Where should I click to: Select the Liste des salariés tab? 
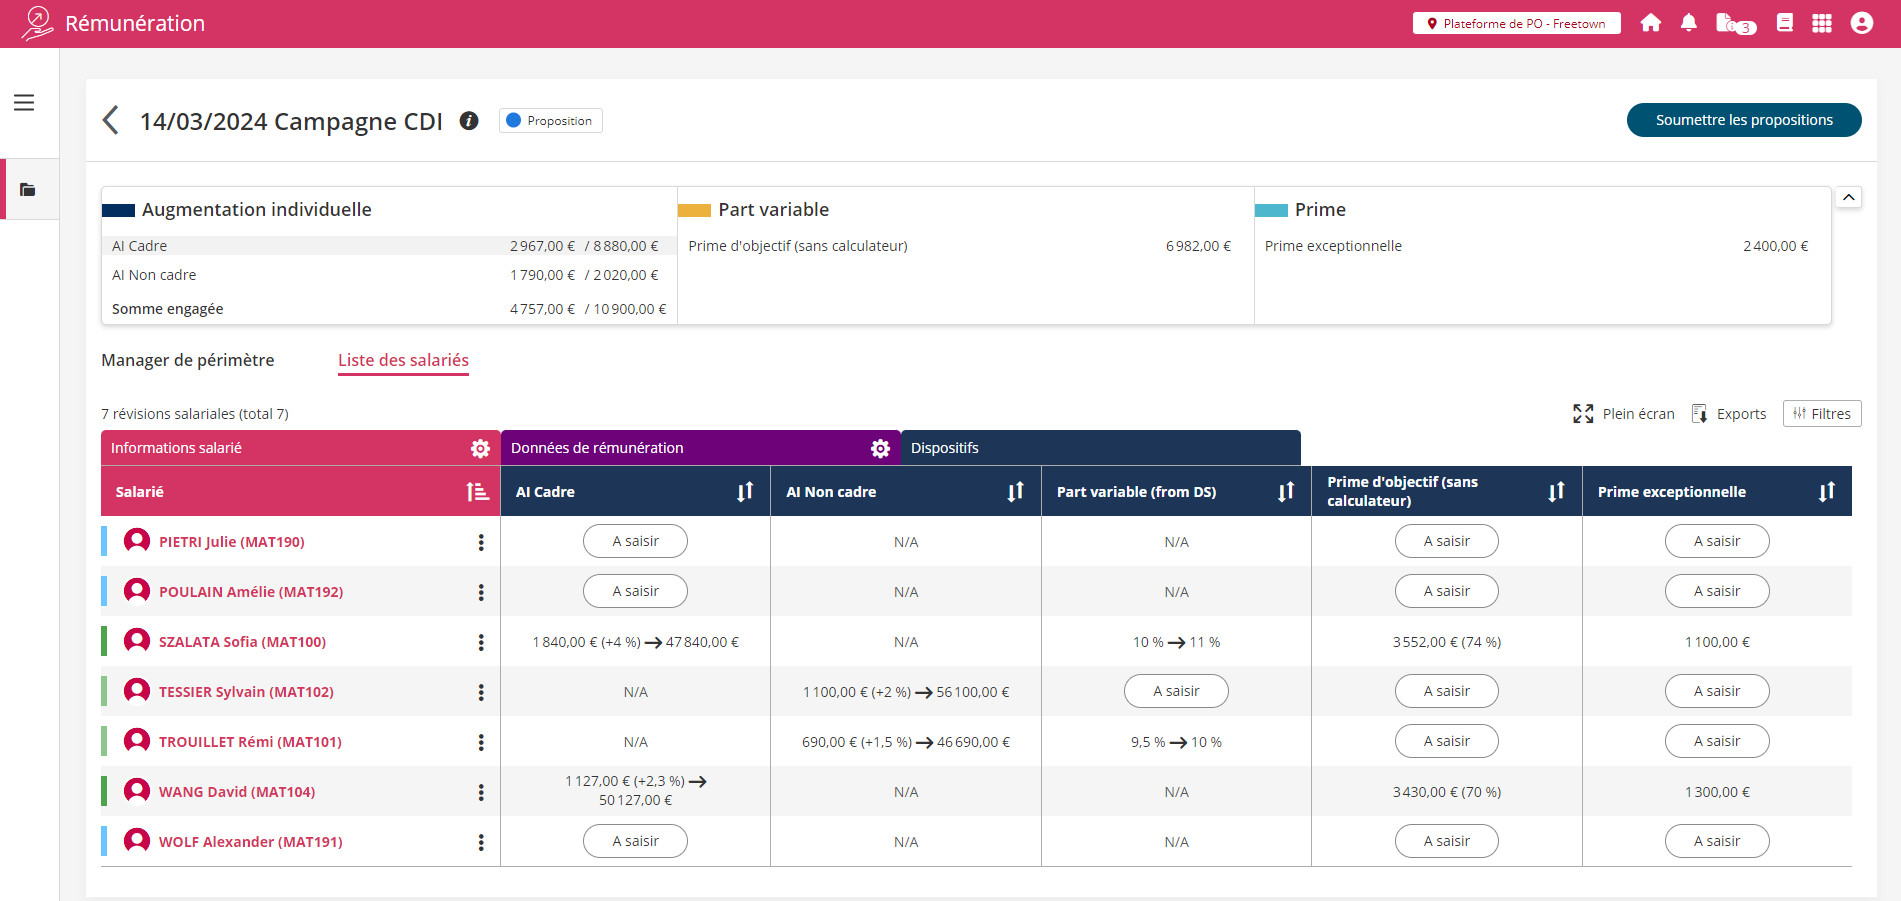pyautogui.click(x=403, y=360)
